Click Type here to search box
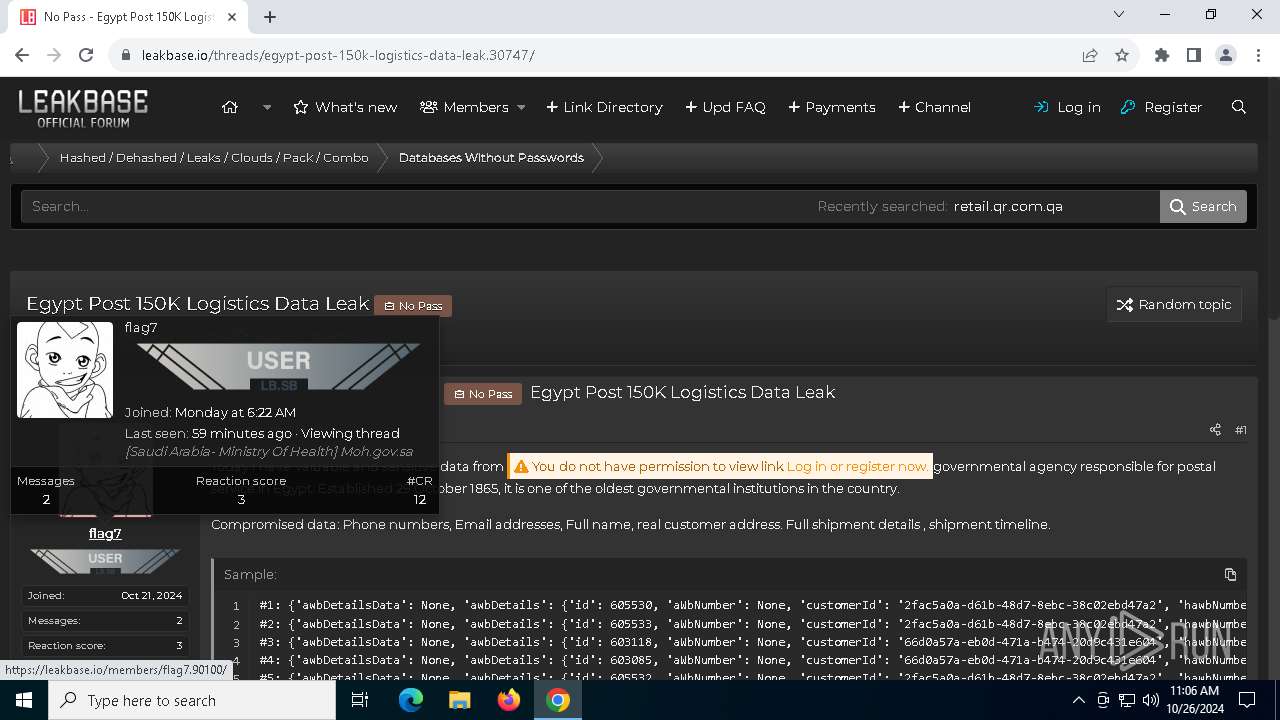Screen dimensions: 1280x720 click(x=192, y=700)
